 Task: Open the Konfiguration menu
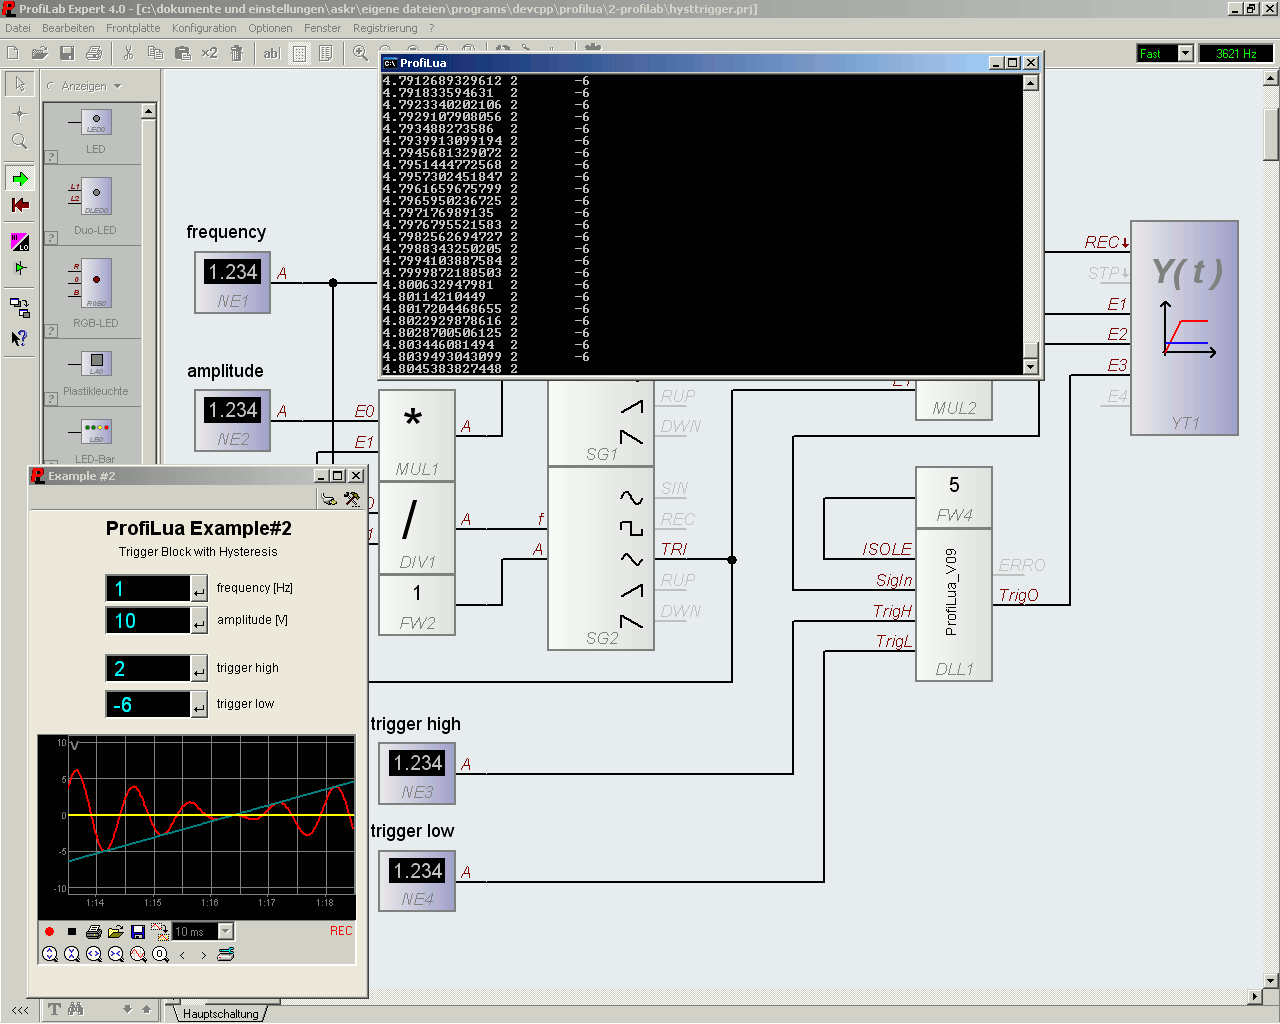pyautogui.click(x=204, y=28)
